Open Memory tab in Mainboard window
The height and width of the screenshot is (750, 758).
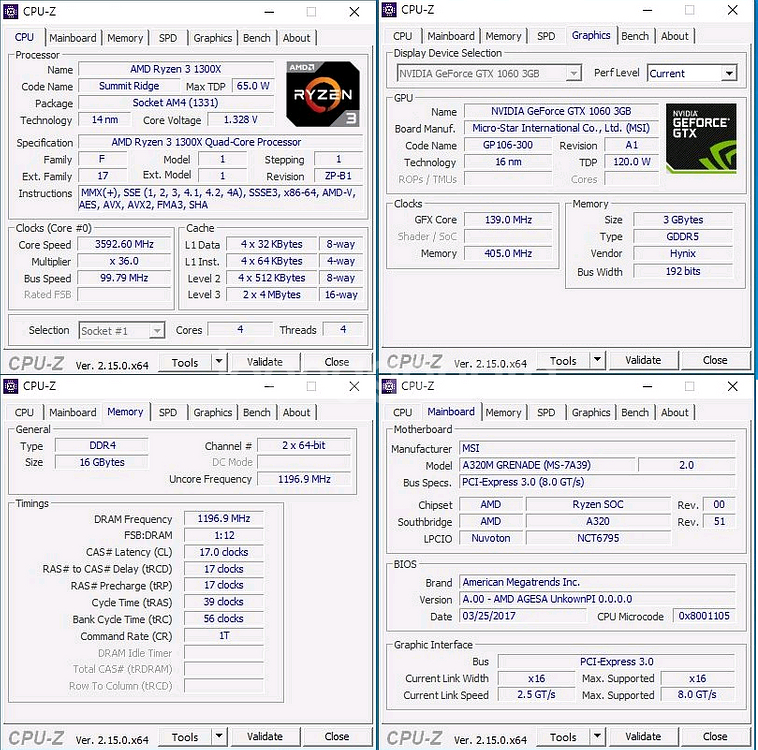click(503, 412)
